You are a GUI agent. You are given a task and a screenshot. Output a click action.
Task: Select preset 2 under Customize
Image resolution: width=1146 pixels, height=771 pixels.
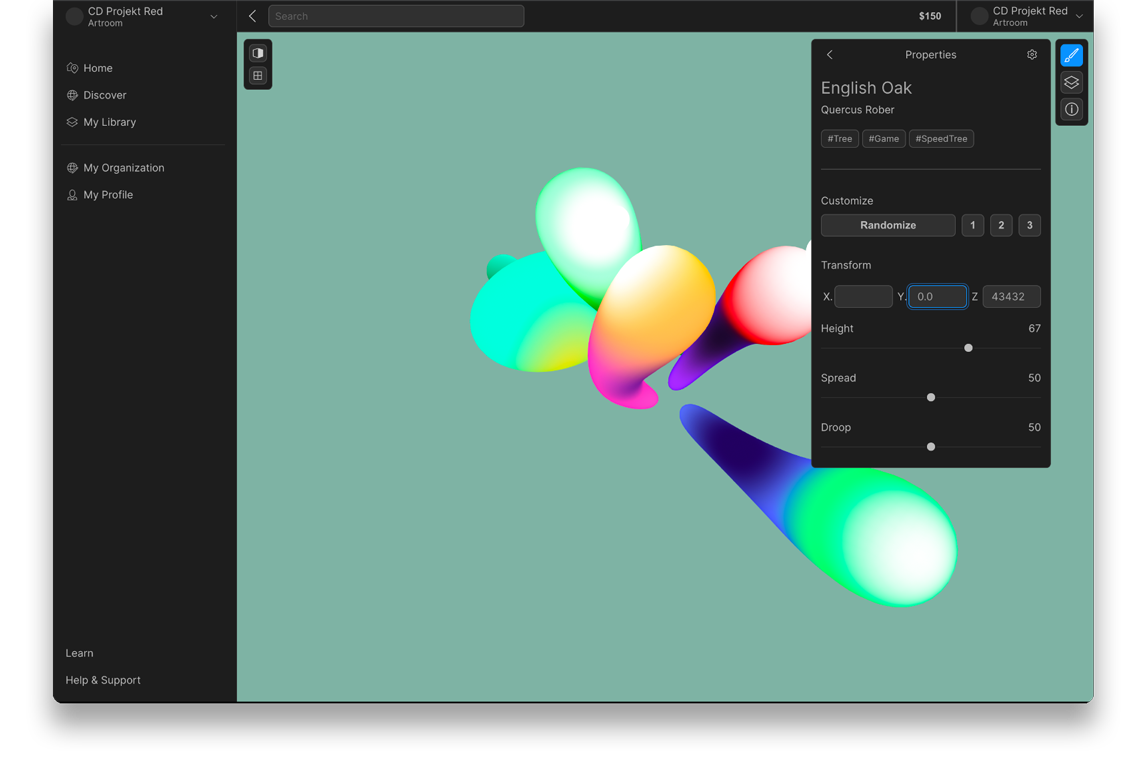pos(1001,225)
